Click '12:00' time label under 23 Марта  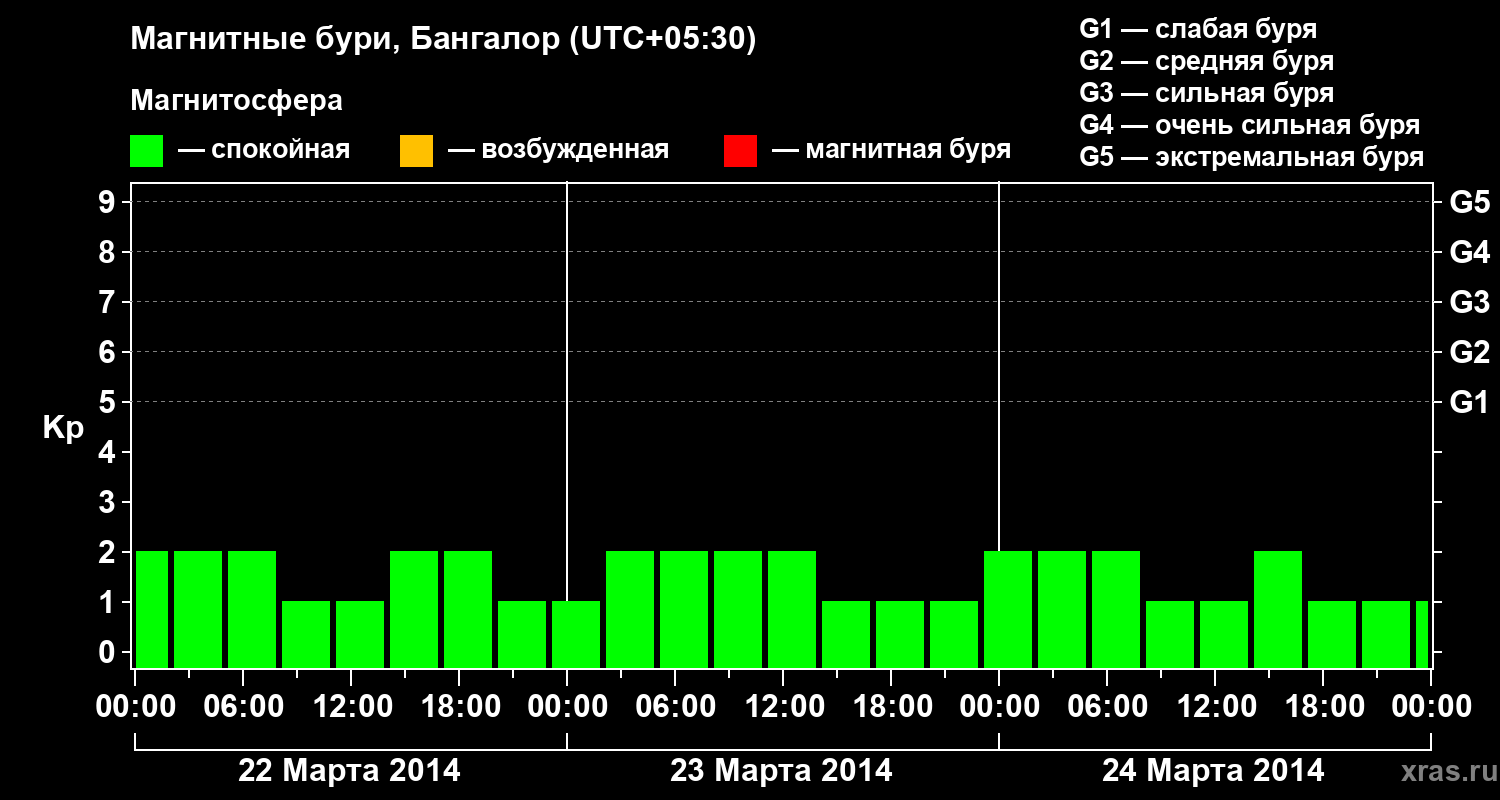pos(783,707)
